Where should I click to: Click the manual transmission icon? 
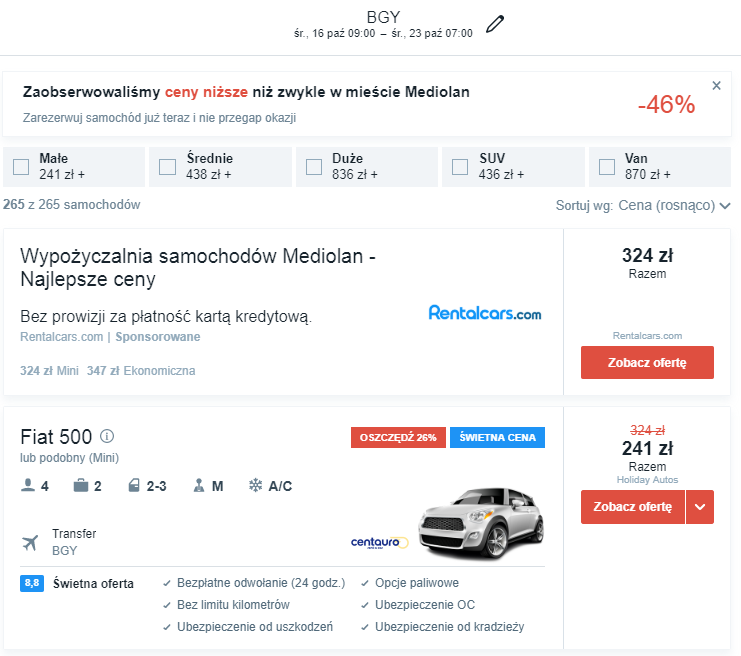[x=199, y=486]
